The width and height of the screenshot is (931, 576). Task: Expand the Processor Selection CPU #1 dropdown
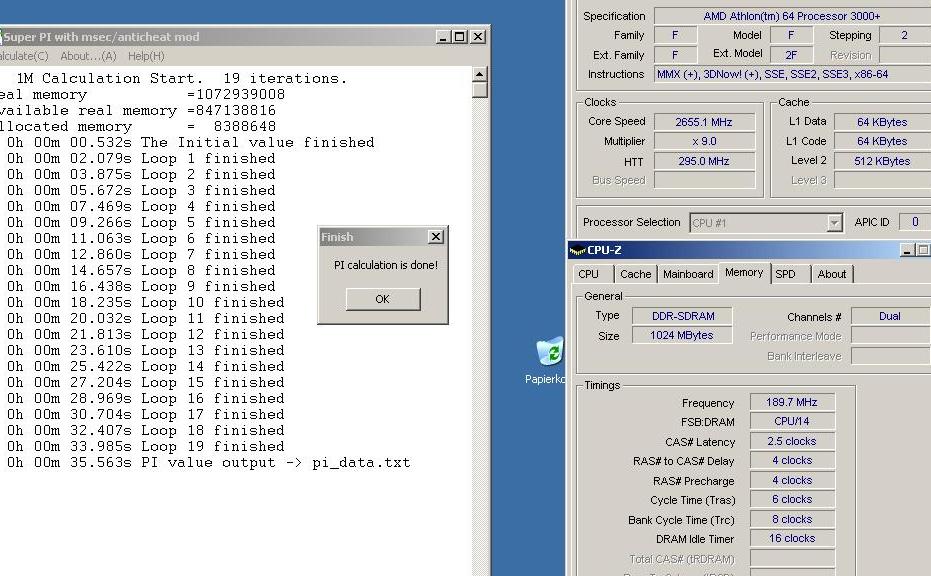[834, 223]
